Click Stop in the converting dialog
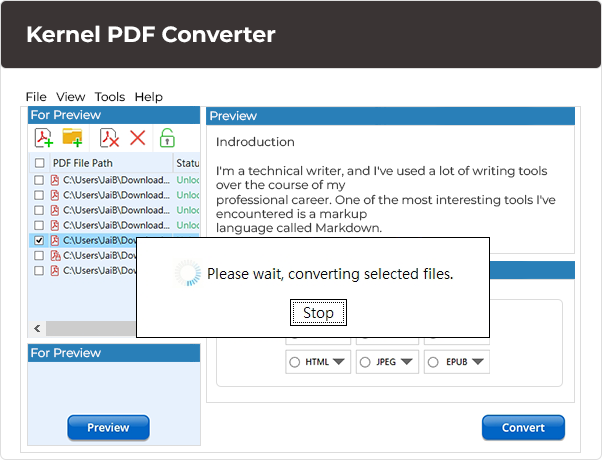 click(x=318, y=313)
